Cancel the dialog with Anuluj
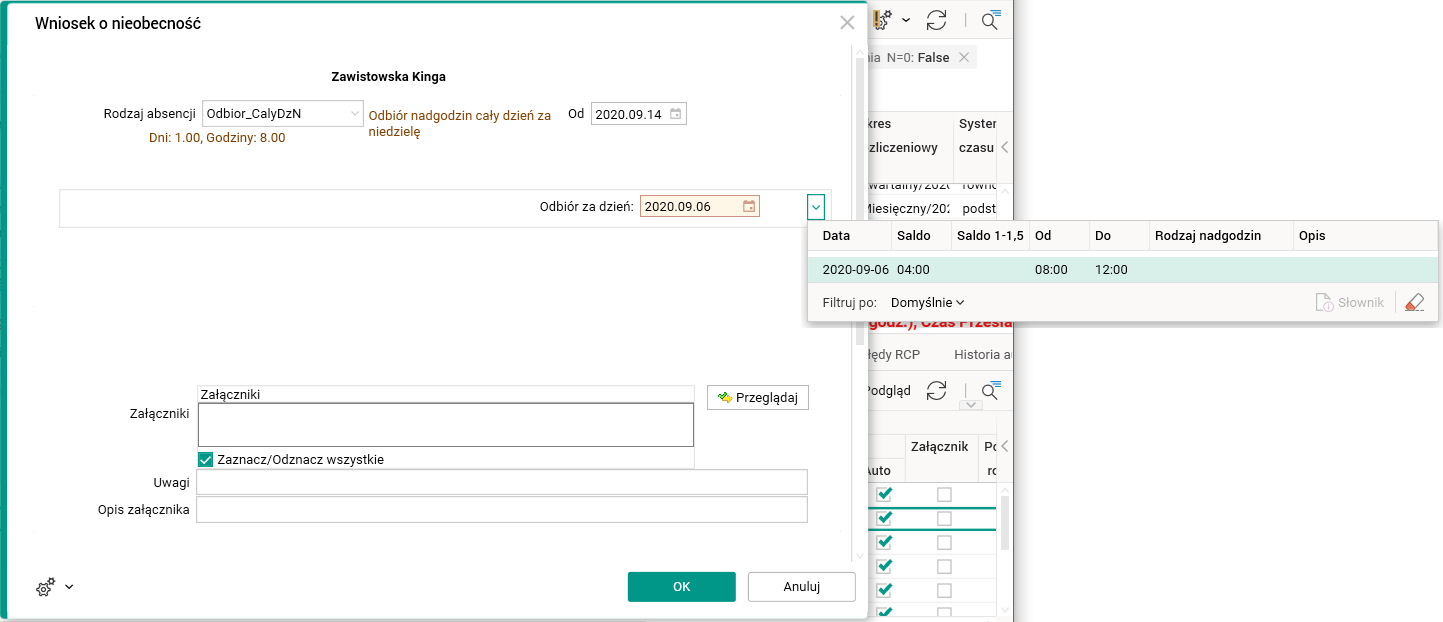 point(802,587)
